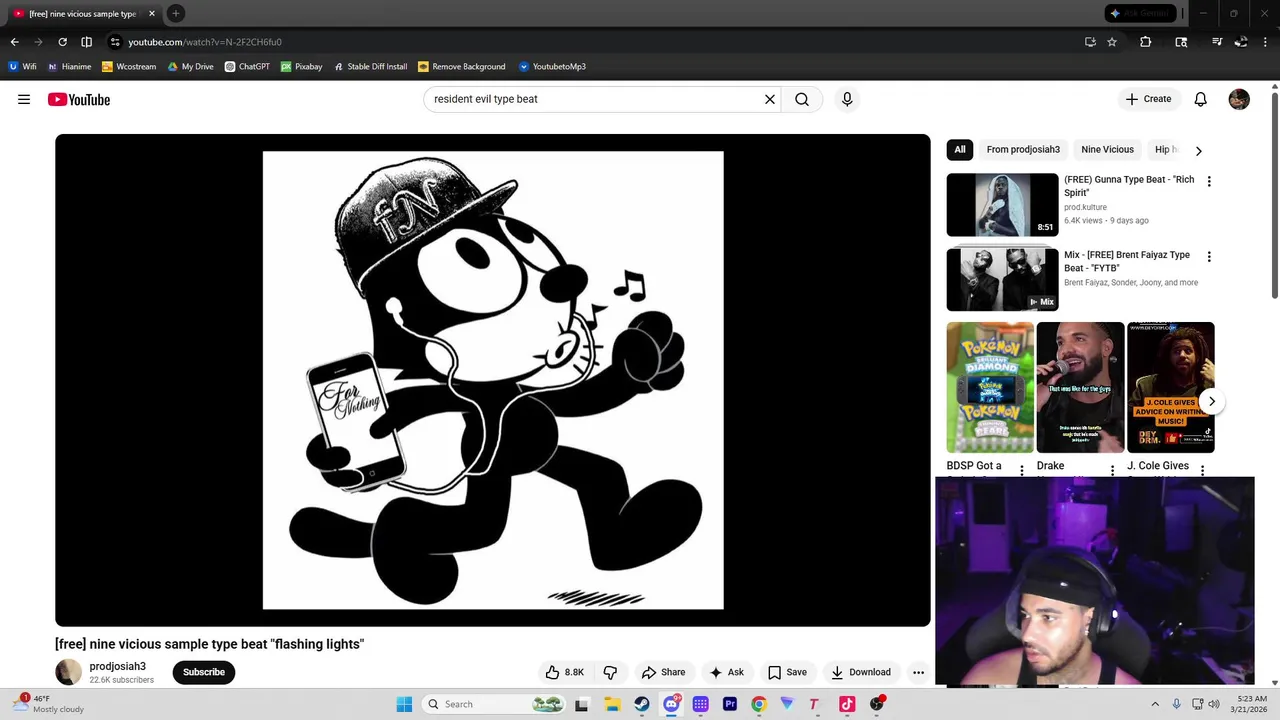This screenshot has height=720, width=1280.
Task: Open the My Drive bookmark
Action: click(190, 66)
